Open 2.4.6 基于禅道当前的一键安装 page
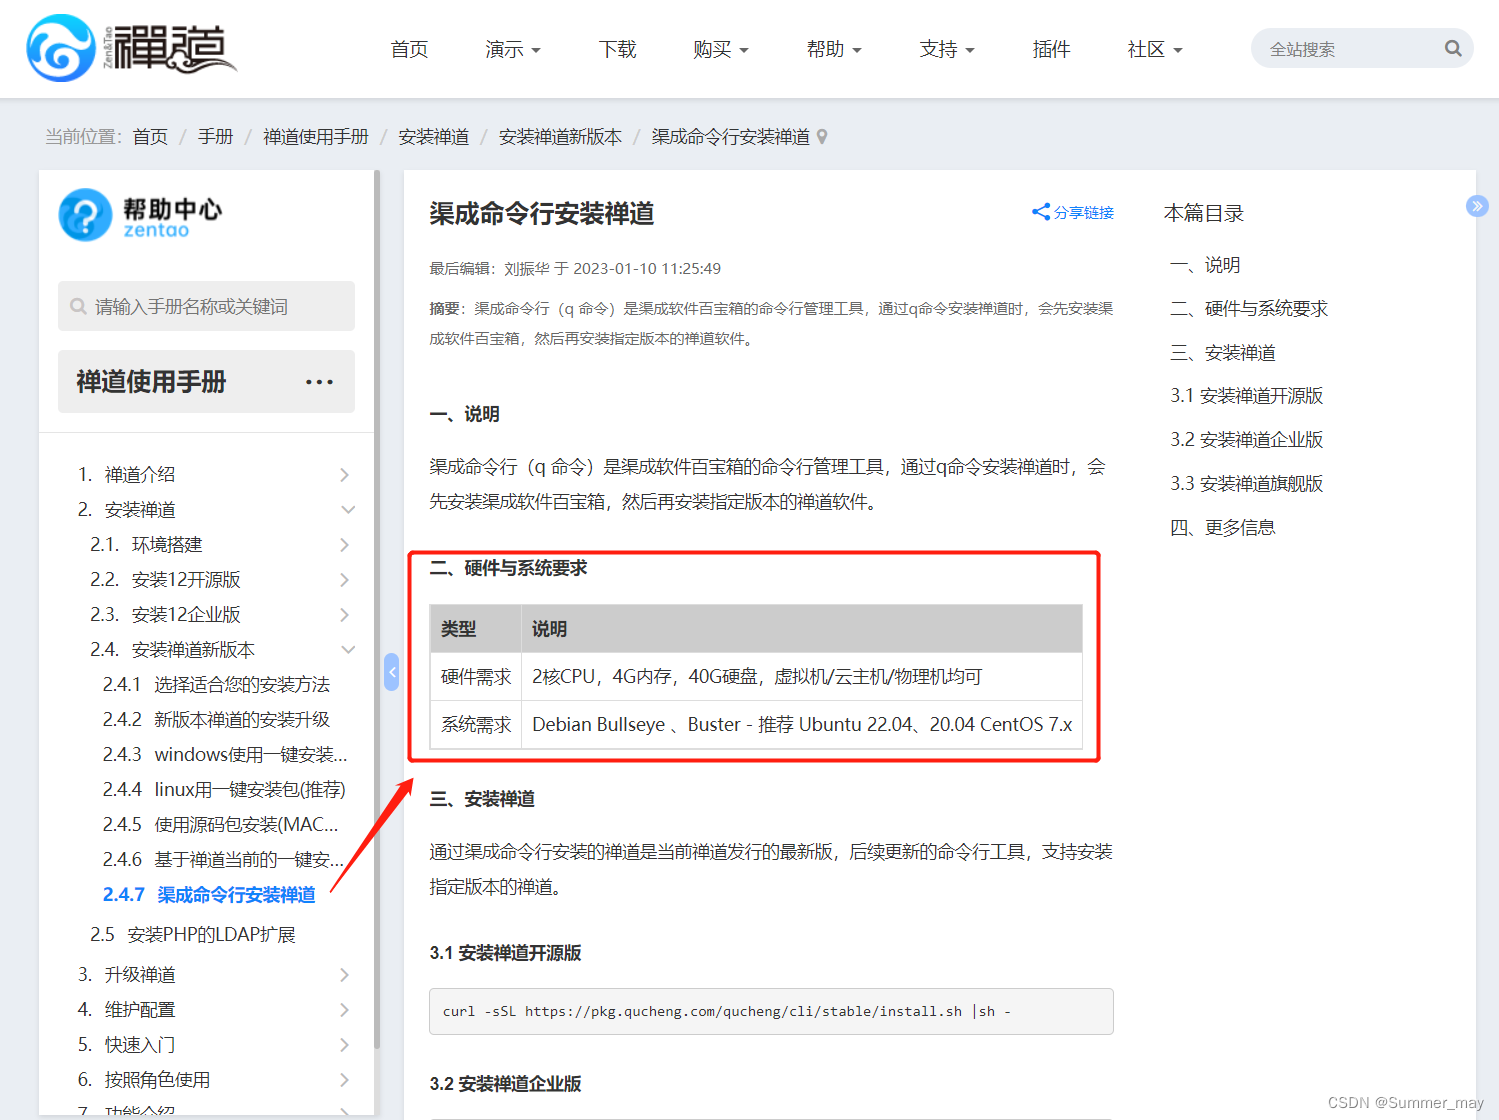1499x1120 pixels. [223, 860]
